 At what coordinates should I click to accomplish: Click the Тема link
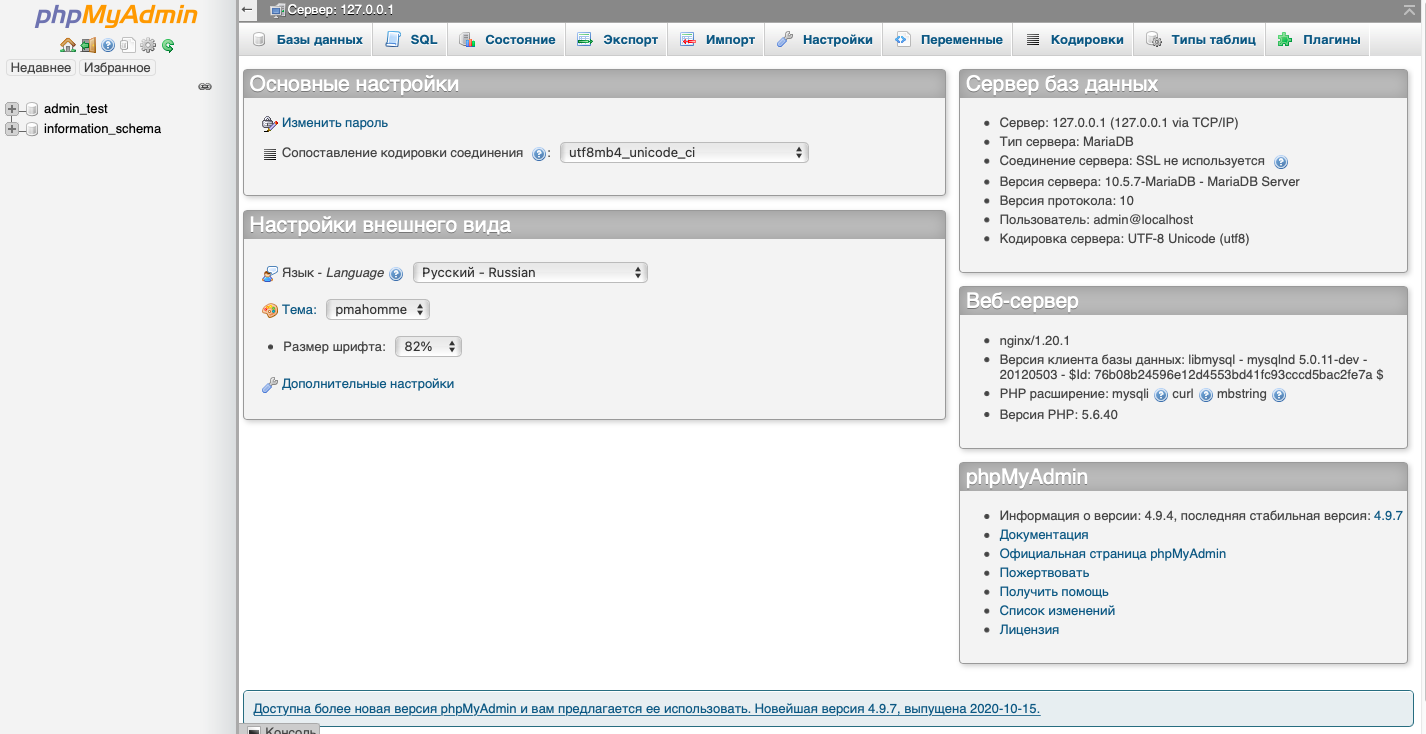point(299,310)
